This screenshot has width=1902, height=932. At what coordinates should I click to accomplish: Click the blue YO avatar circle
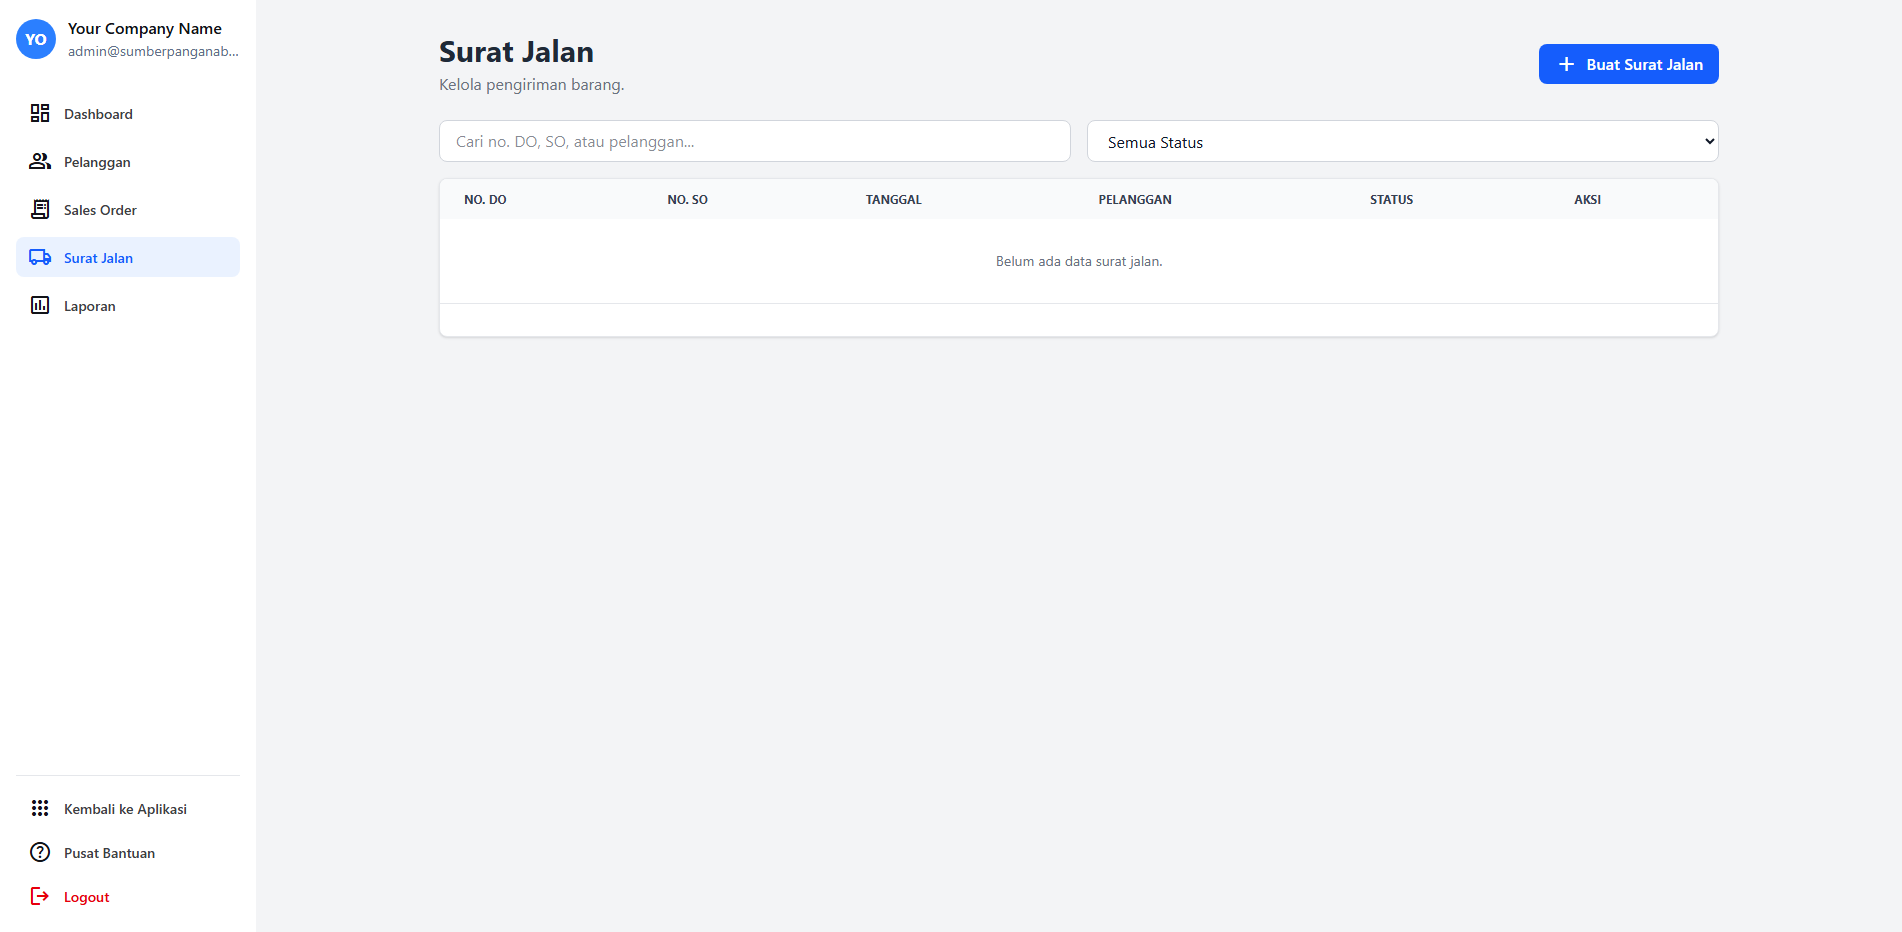point(36,39)
